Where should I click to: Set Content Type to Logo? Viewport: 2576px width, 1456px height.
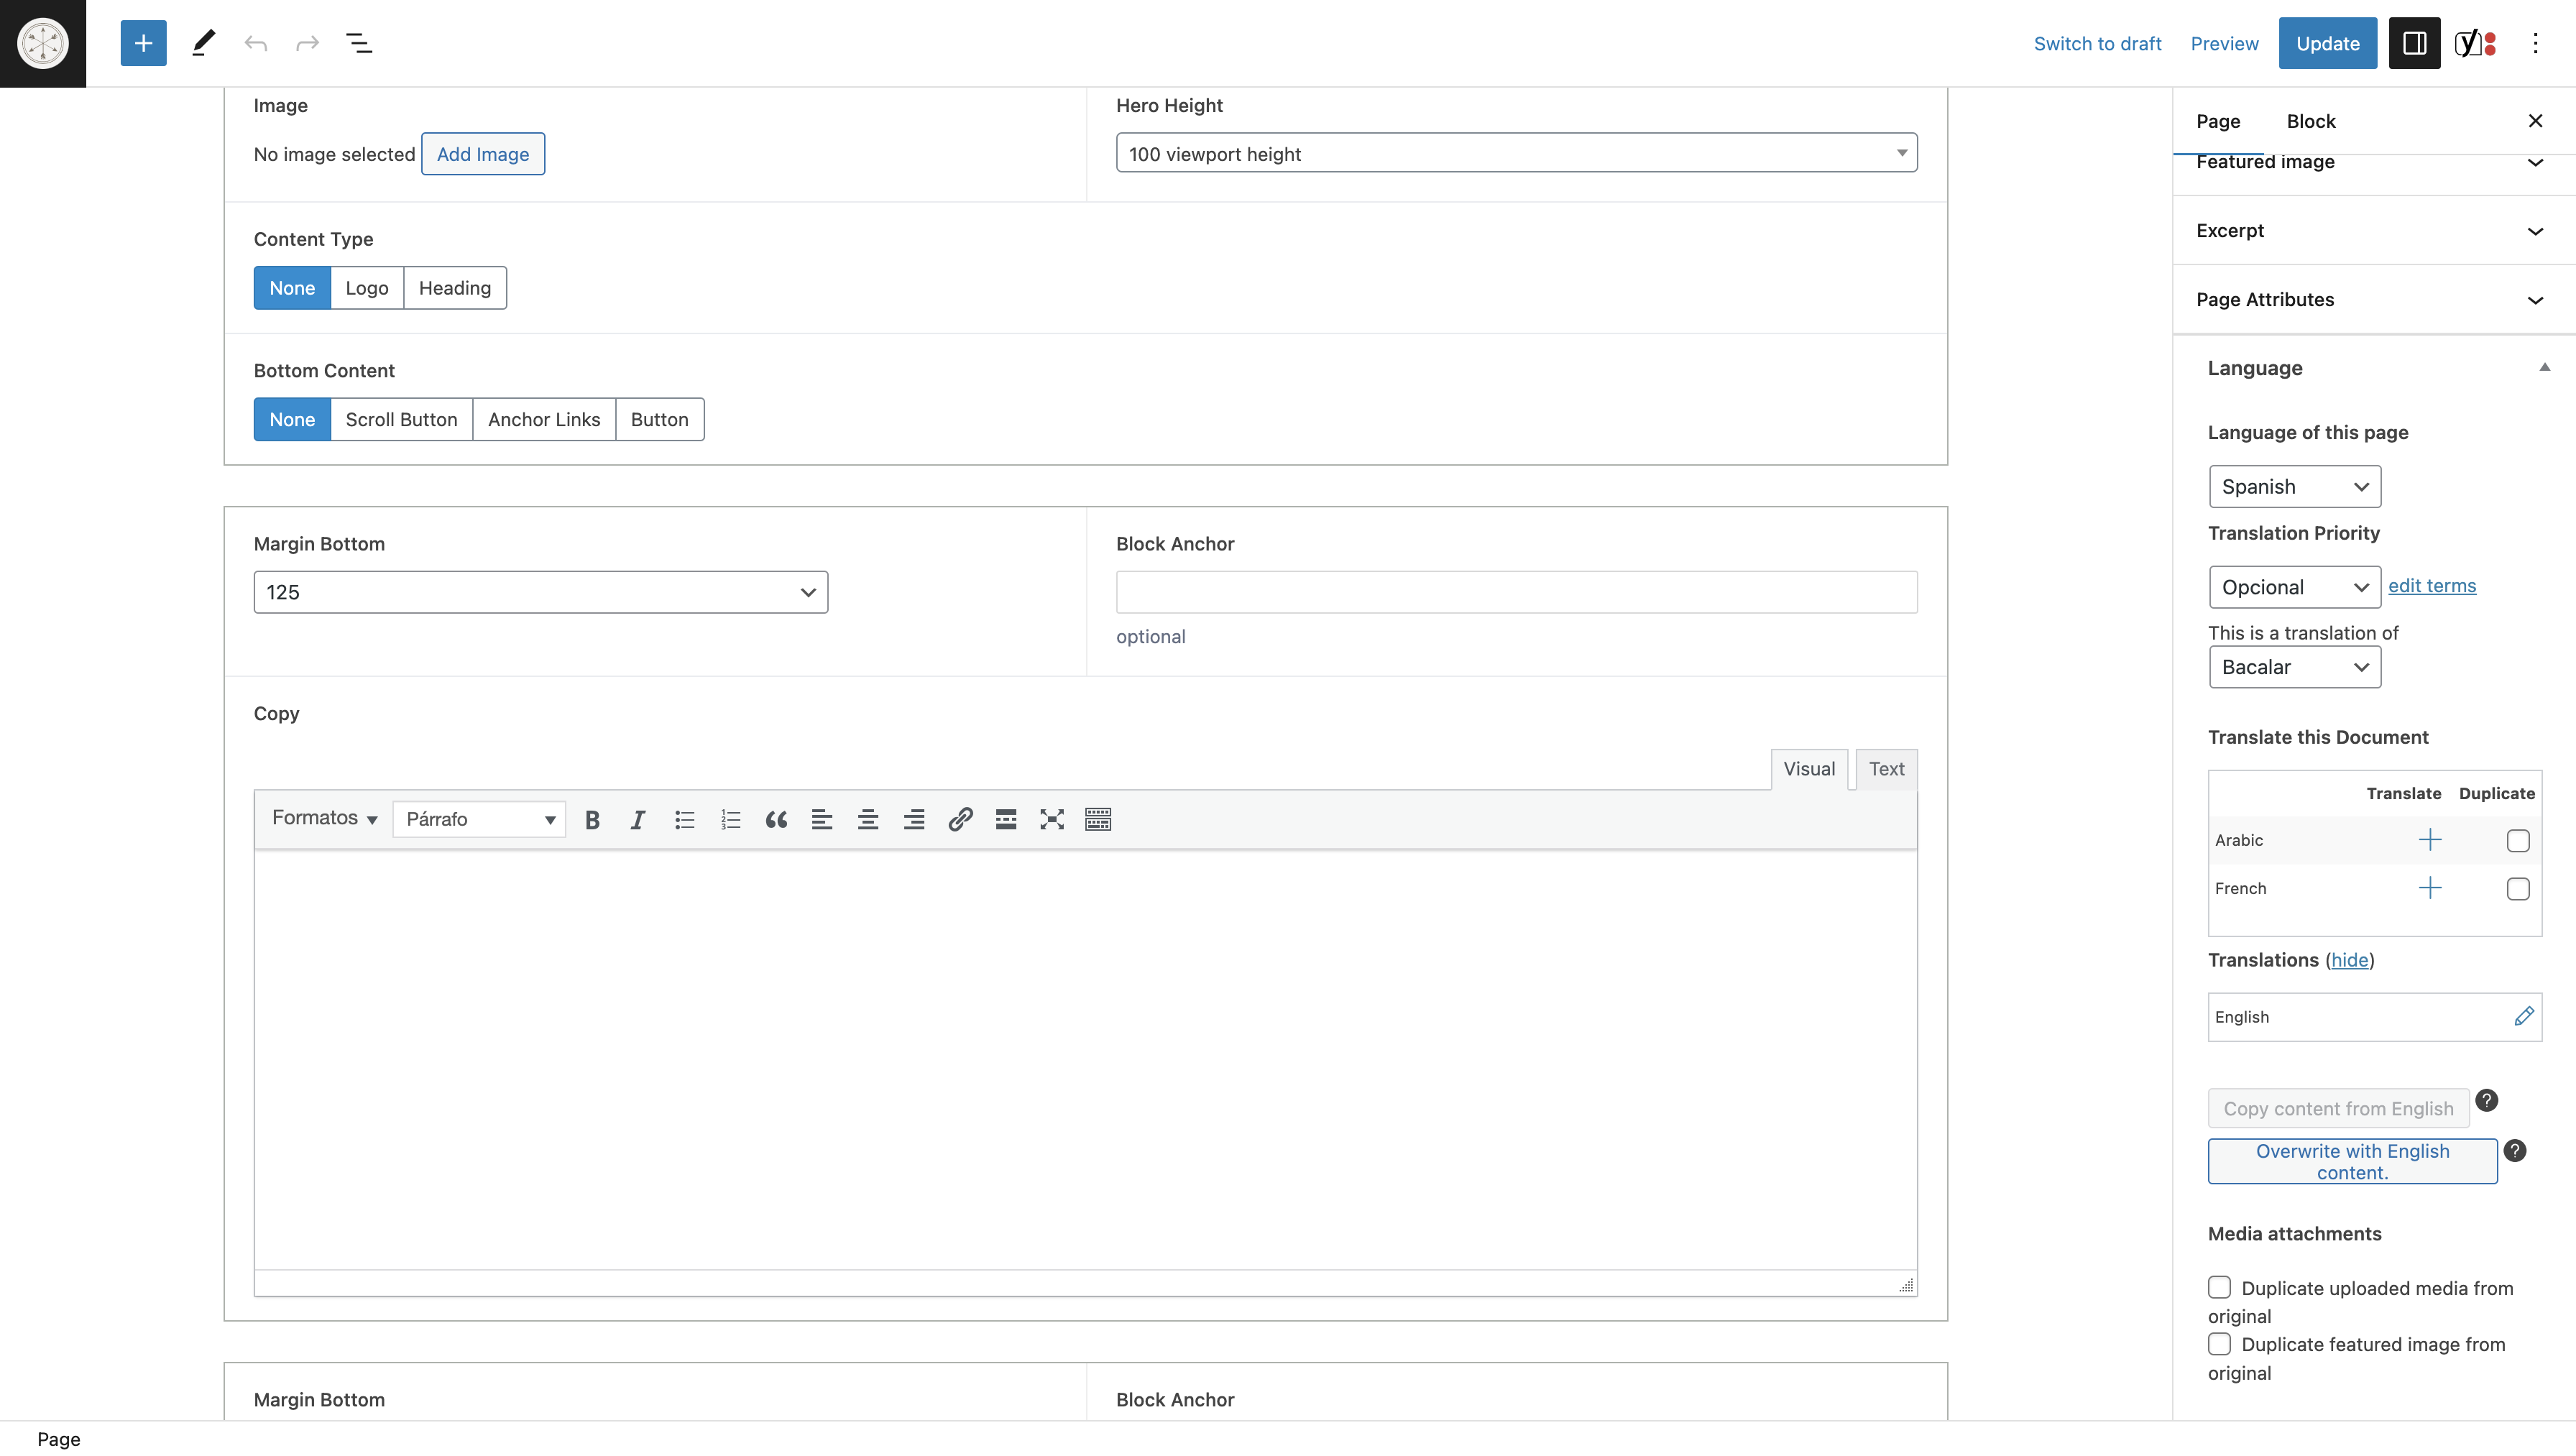pos(367,288)
